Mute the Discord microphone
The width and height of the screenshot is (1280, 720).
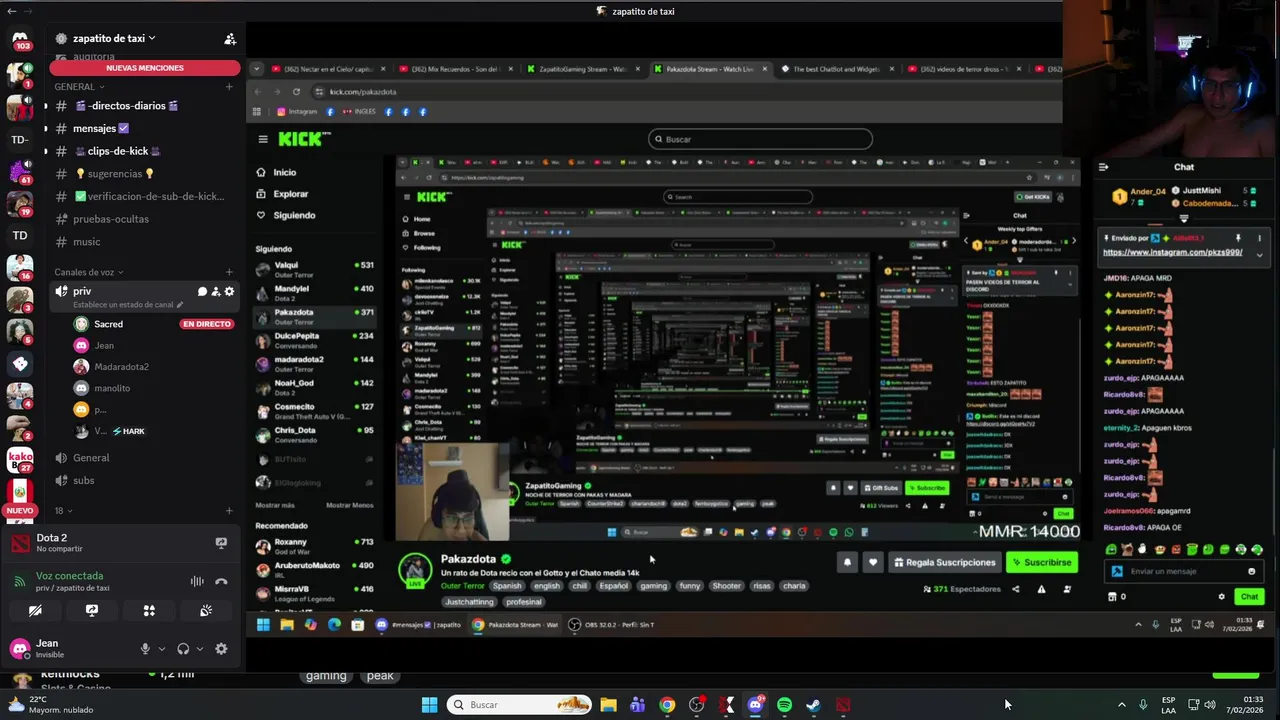coord(145,649)
